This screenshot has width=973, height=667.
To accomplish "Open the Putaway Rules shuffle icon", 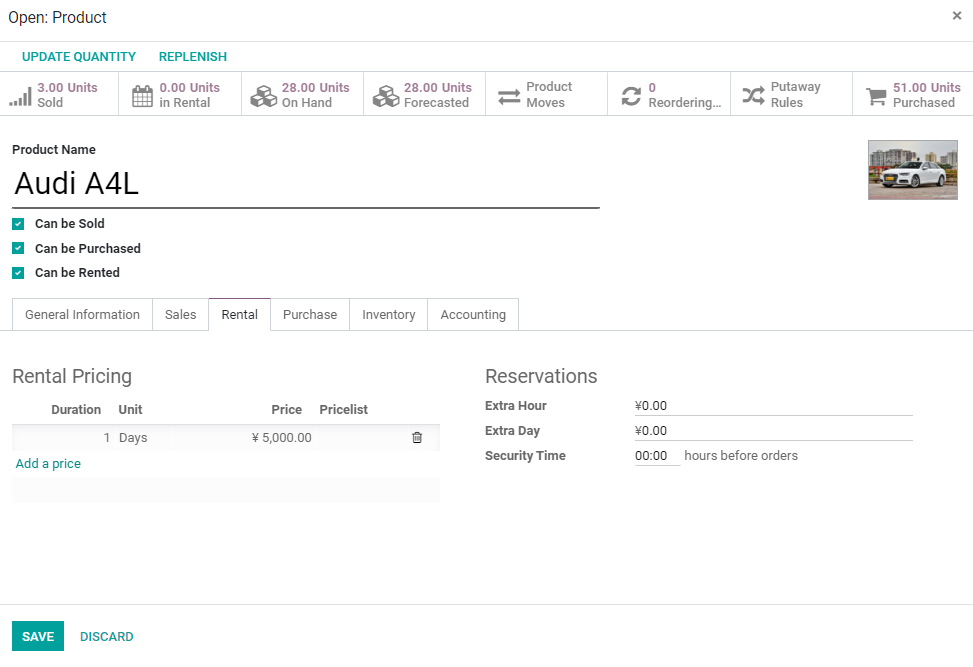I will click(753, 96).
